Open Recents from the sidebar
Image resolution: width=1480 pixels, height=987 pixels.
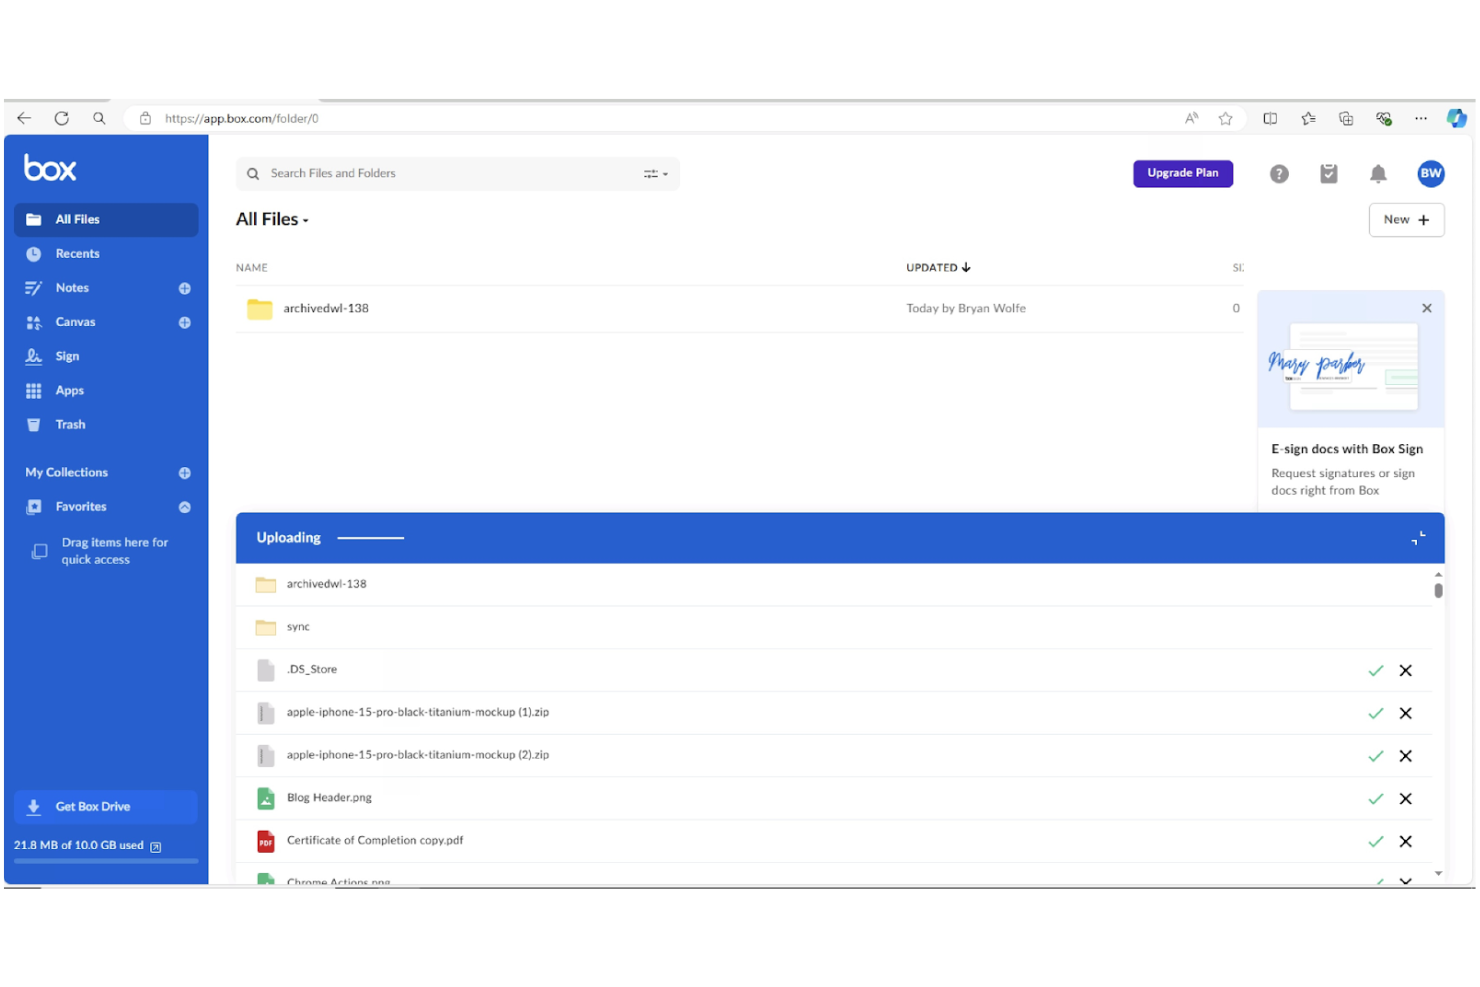click(x=77, y=253)
